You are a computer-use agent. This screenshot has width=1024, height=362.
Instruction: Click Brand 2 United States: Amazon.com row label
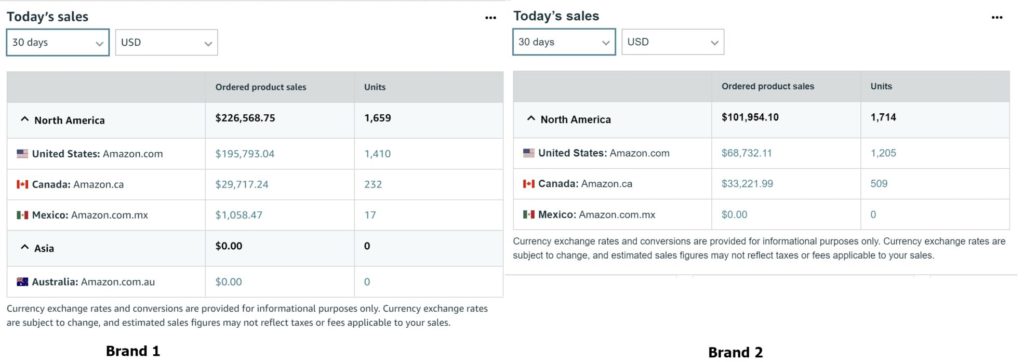coord(604,153)
